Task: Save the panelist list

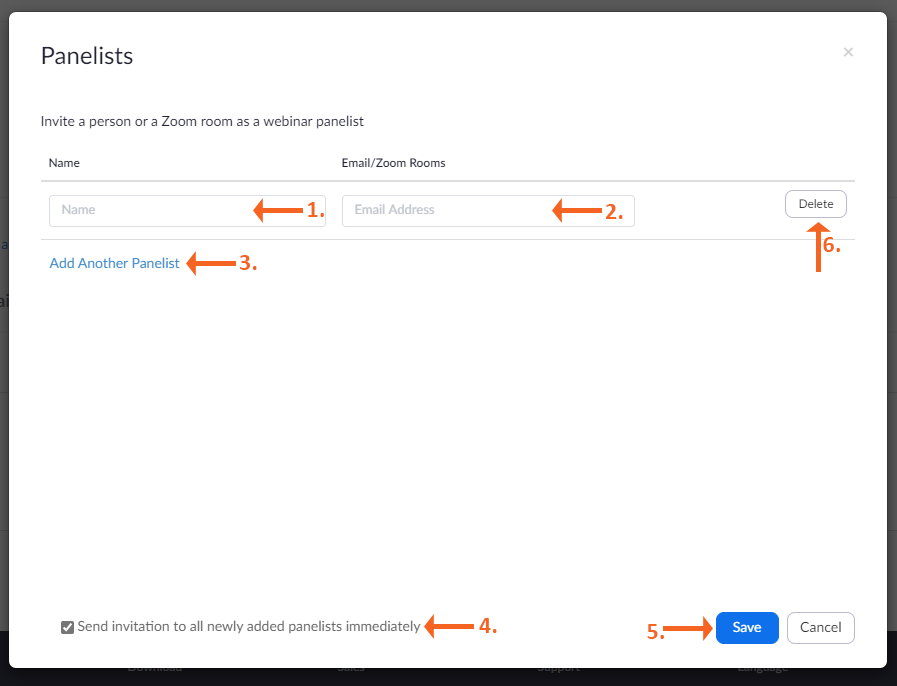Action: 747,628
